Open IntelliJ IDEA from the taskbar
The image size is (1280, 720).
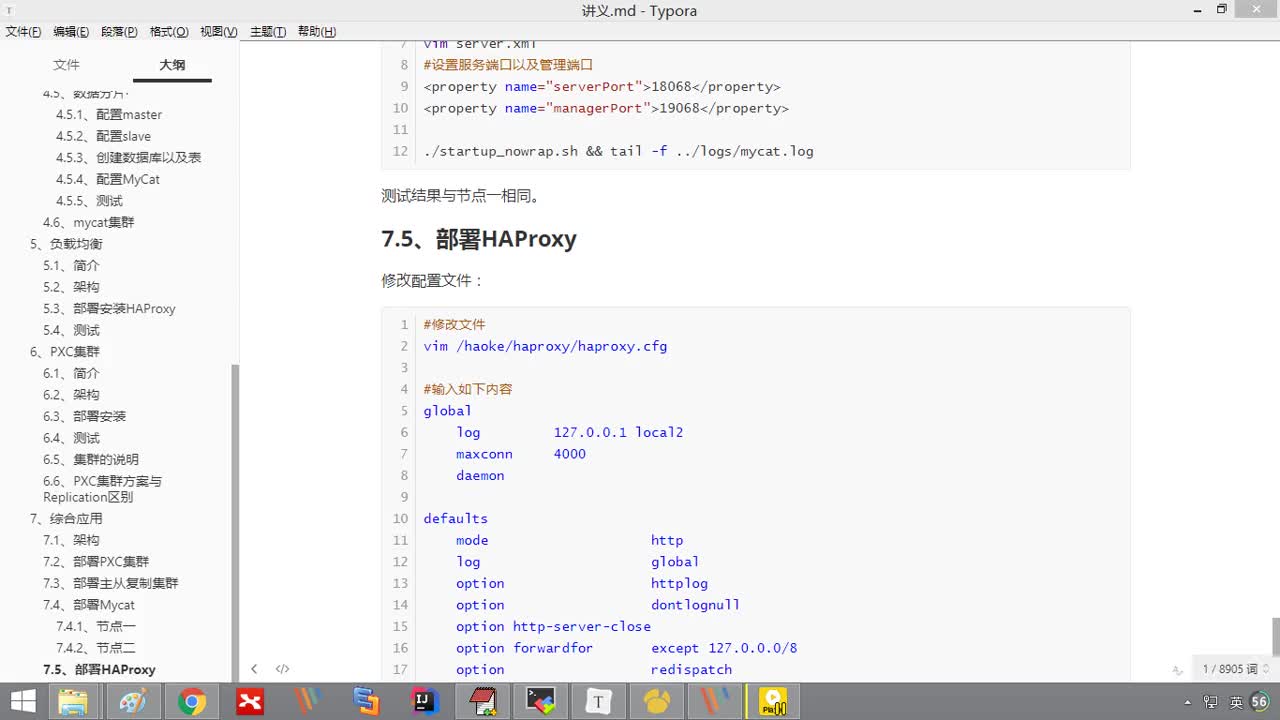[425, 702]
